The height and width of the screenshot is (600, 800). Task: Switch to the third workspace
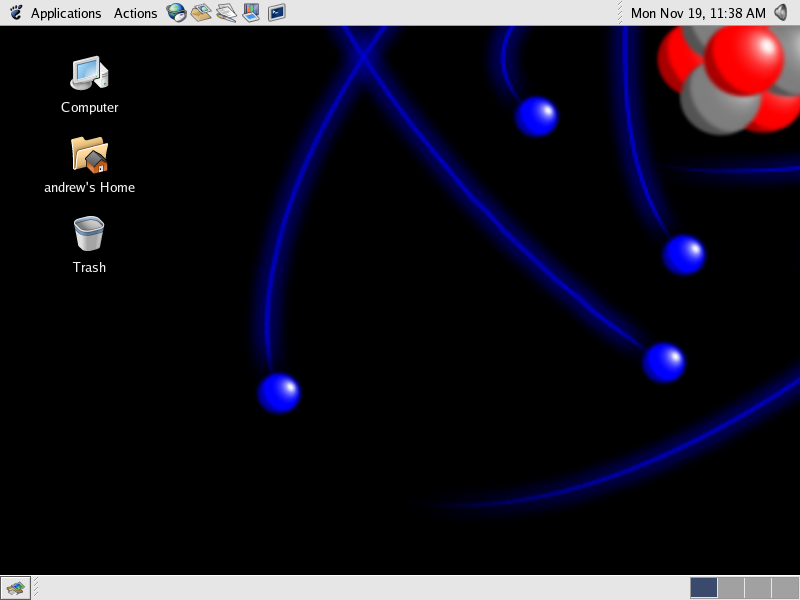758,588
